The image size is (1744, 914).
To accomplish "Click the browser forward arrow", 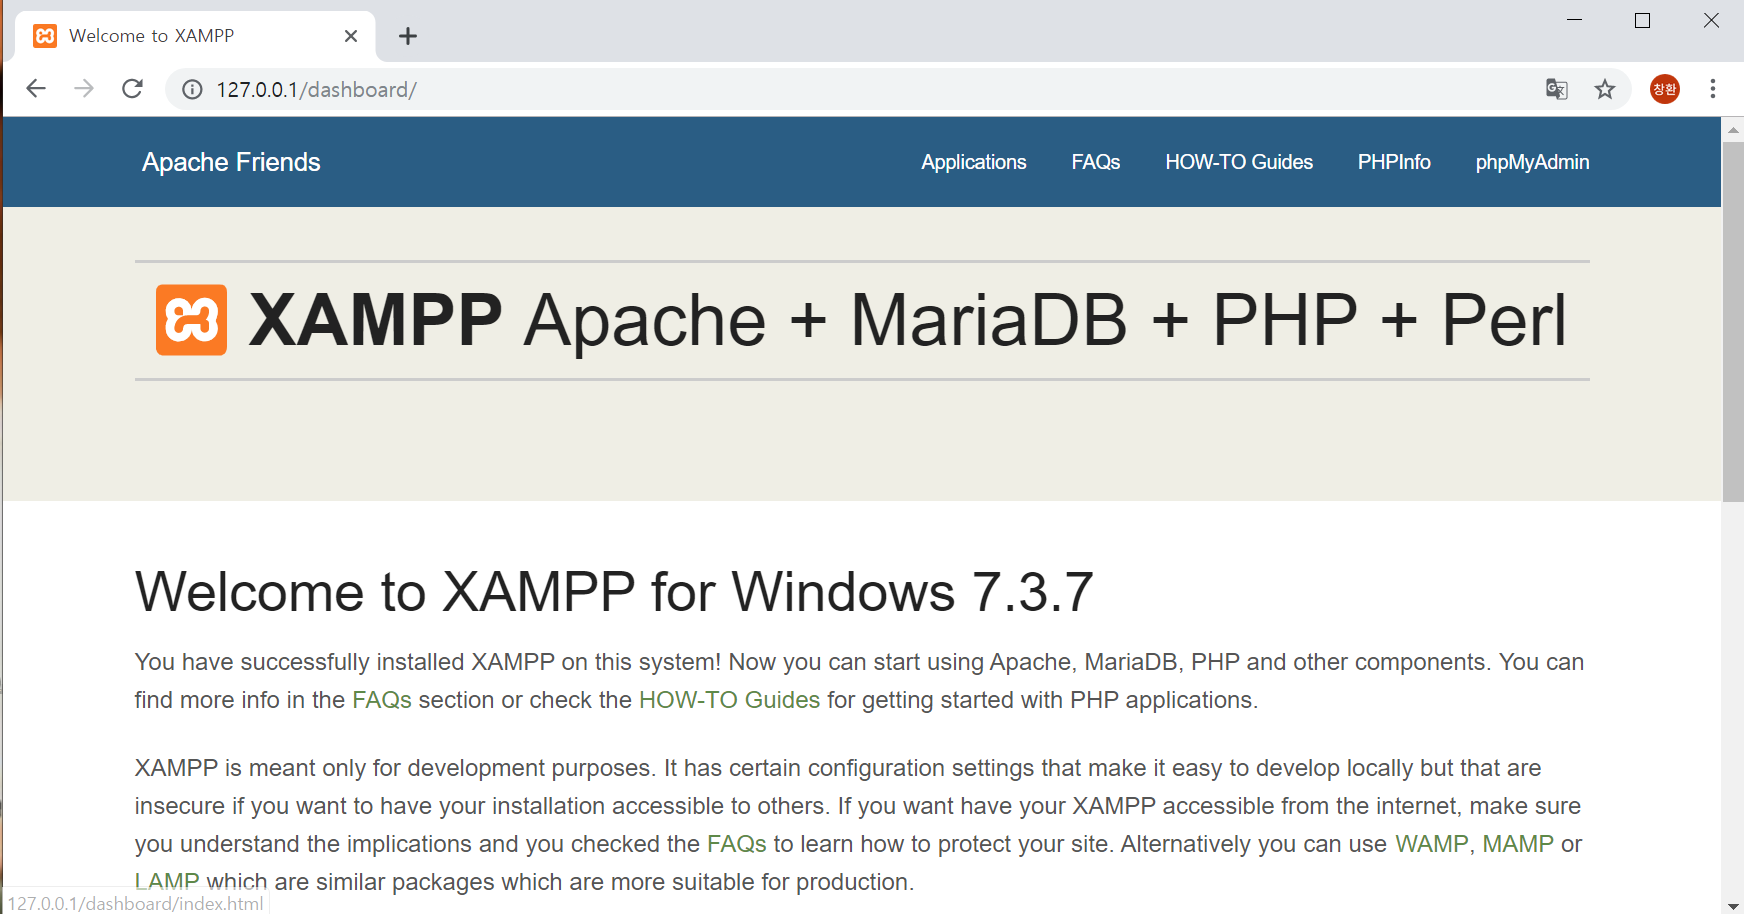I will 84,89.
